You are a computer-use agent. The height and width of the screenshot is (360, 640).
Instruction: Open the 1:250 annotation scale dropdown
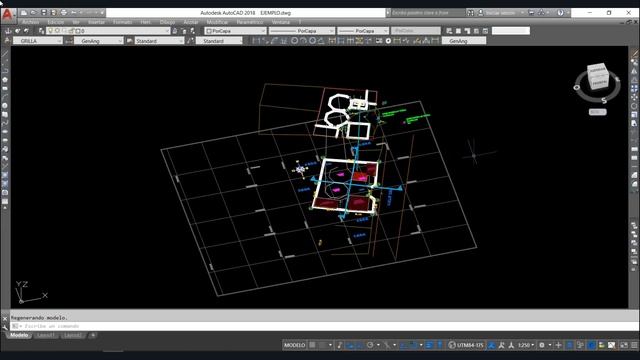click(x=526, y=345)
